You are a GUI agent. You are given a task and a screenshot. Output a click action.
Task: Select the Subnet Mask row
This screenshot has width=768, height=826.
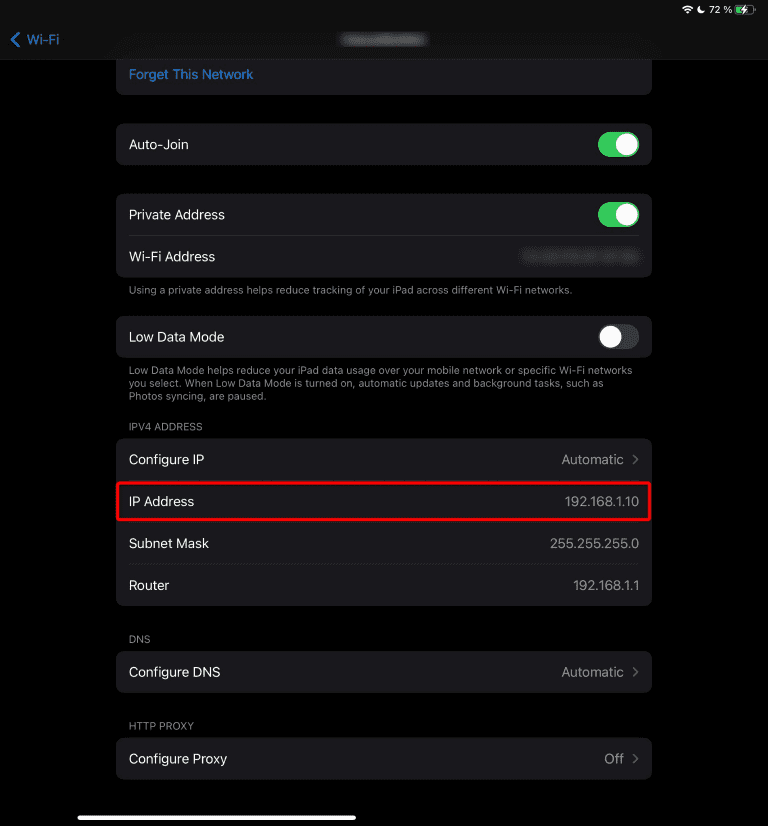[384, 544]
